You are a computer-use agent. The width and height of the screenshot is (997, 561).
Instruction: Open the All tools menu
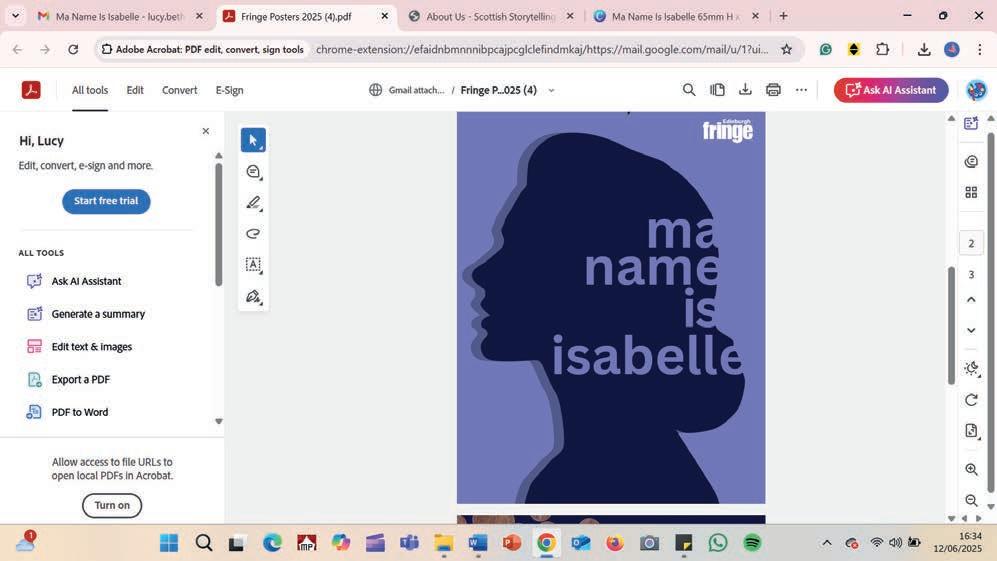90,90
